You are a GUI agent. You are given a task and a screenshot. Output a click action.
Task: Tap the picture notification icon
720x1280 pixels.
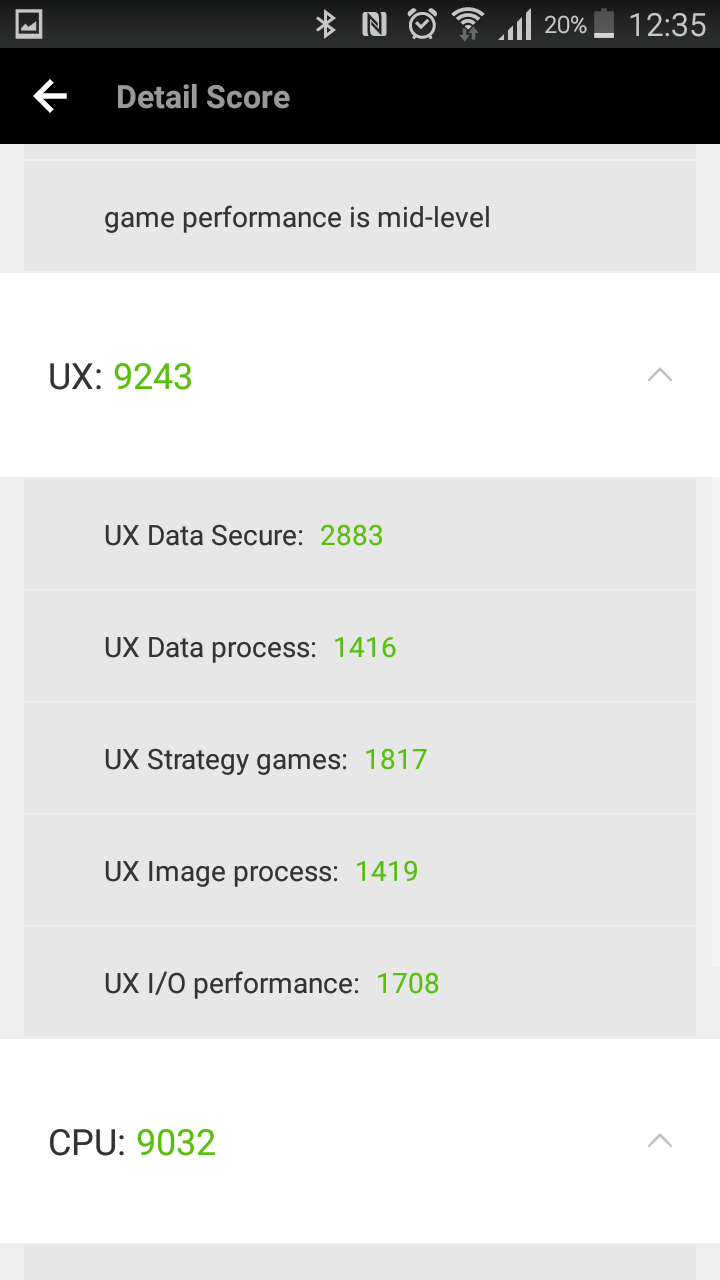pyautogui.click(x=29, y=24)
